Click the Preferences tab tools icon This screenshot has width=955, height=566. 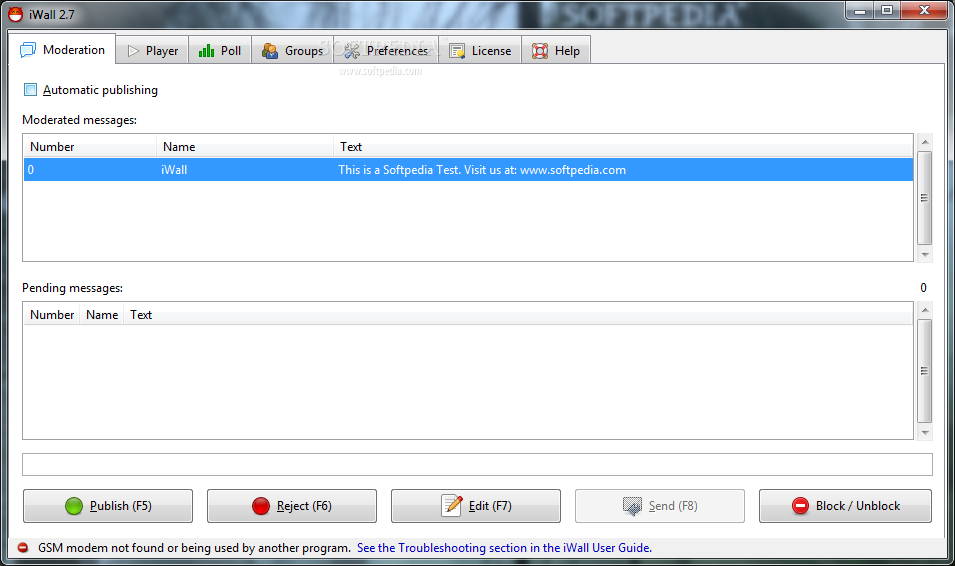(x=352, y=51)
